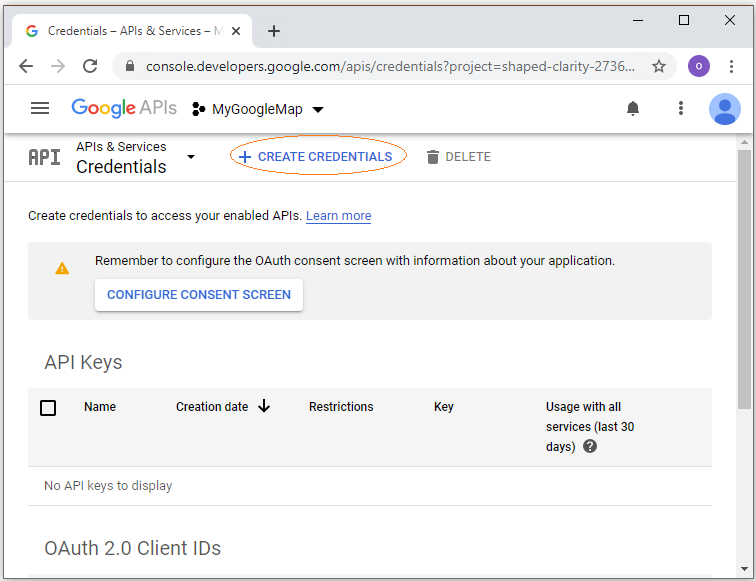Viewport: 756px width, 581px height.
Task: Click the browser forward arrow
Action: coord(58,66)
